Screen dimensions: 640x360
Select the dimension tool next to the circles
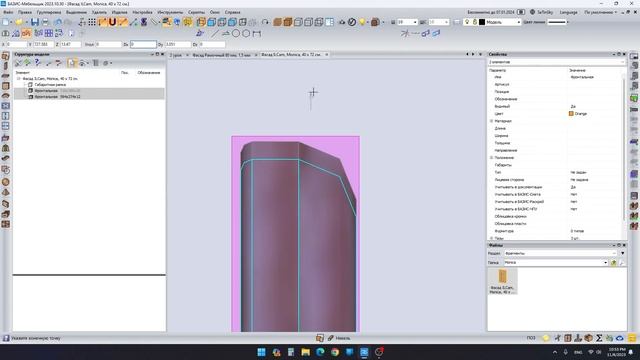[256, 33]
